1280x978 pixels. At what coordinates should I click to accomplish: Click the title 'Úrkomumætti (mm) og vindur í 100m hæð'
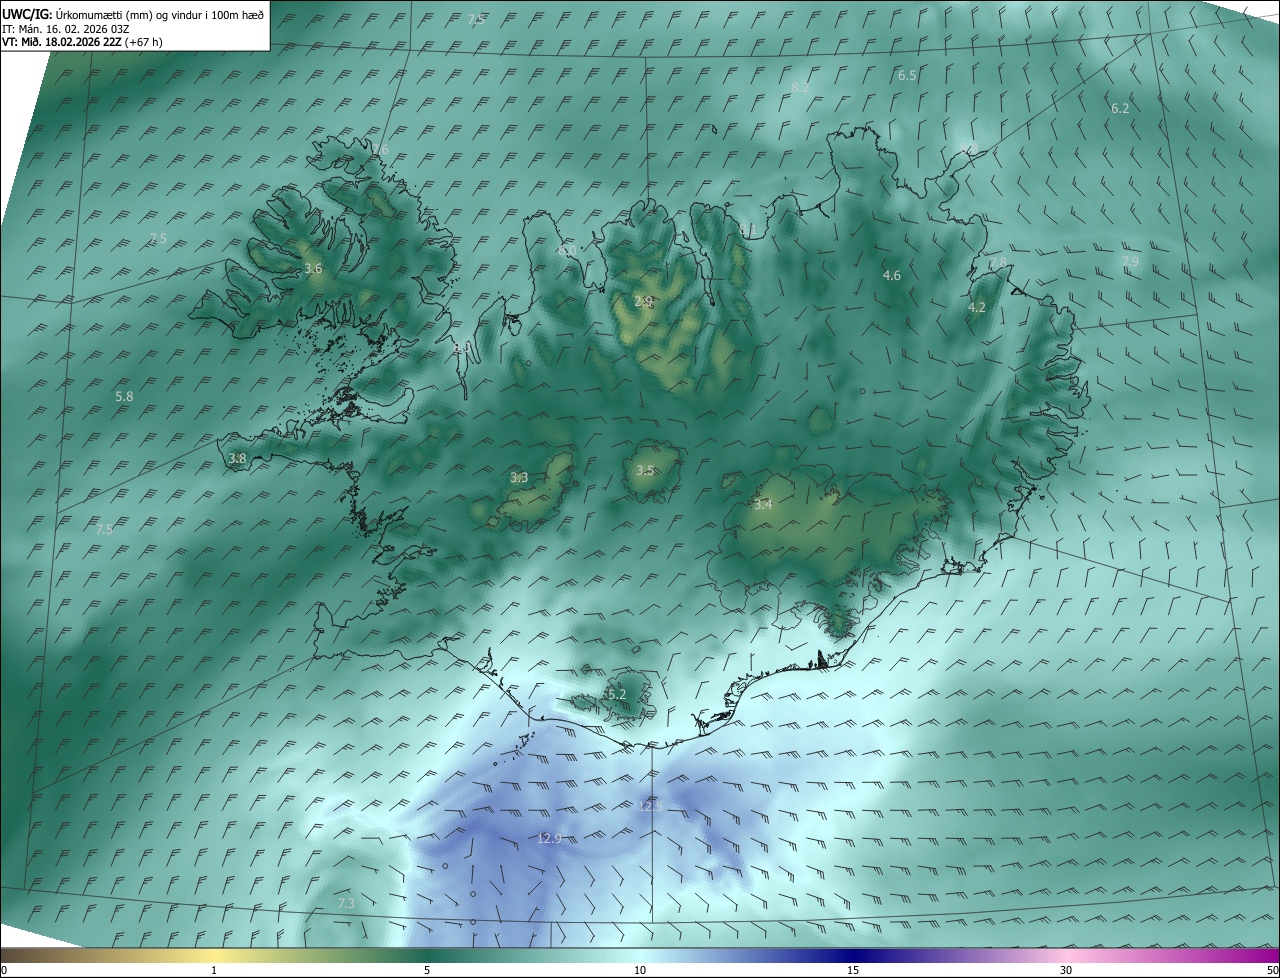(x=160, y=14)
